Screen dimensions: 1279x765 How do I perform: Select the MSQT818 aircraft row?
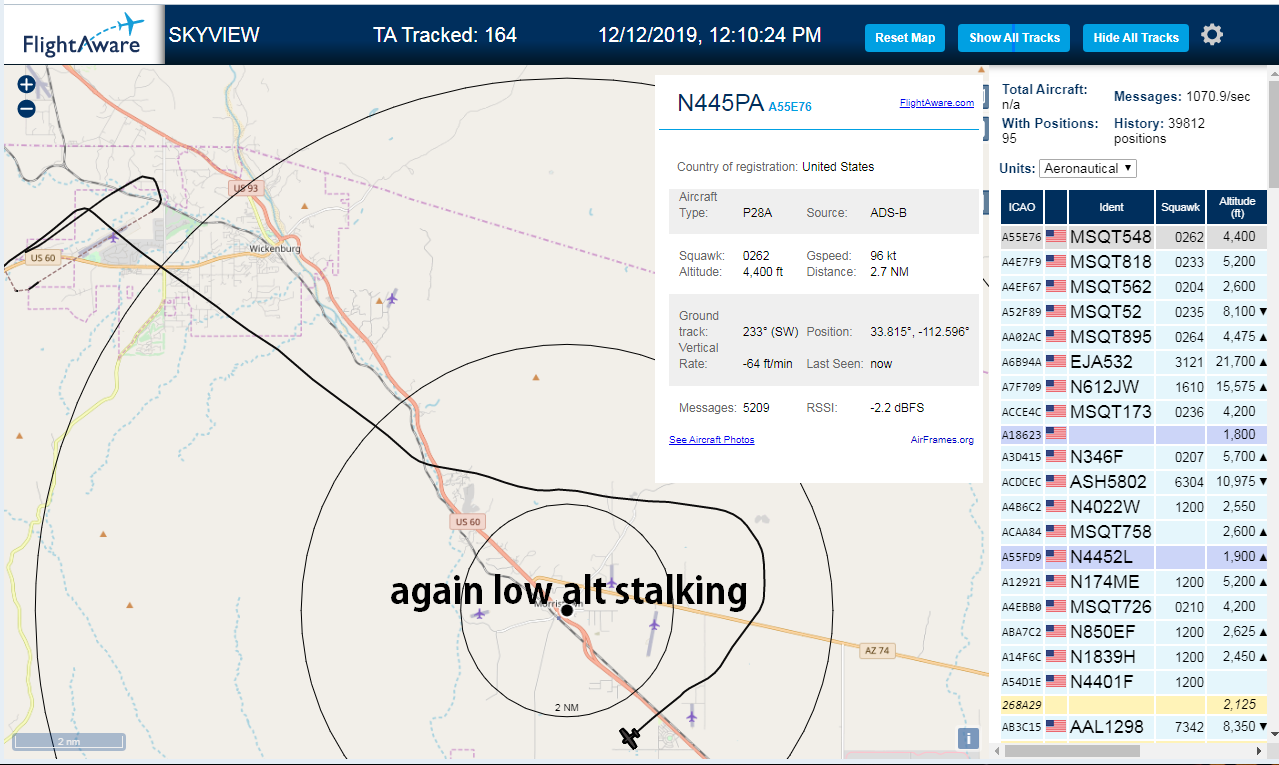(1134, 262)
